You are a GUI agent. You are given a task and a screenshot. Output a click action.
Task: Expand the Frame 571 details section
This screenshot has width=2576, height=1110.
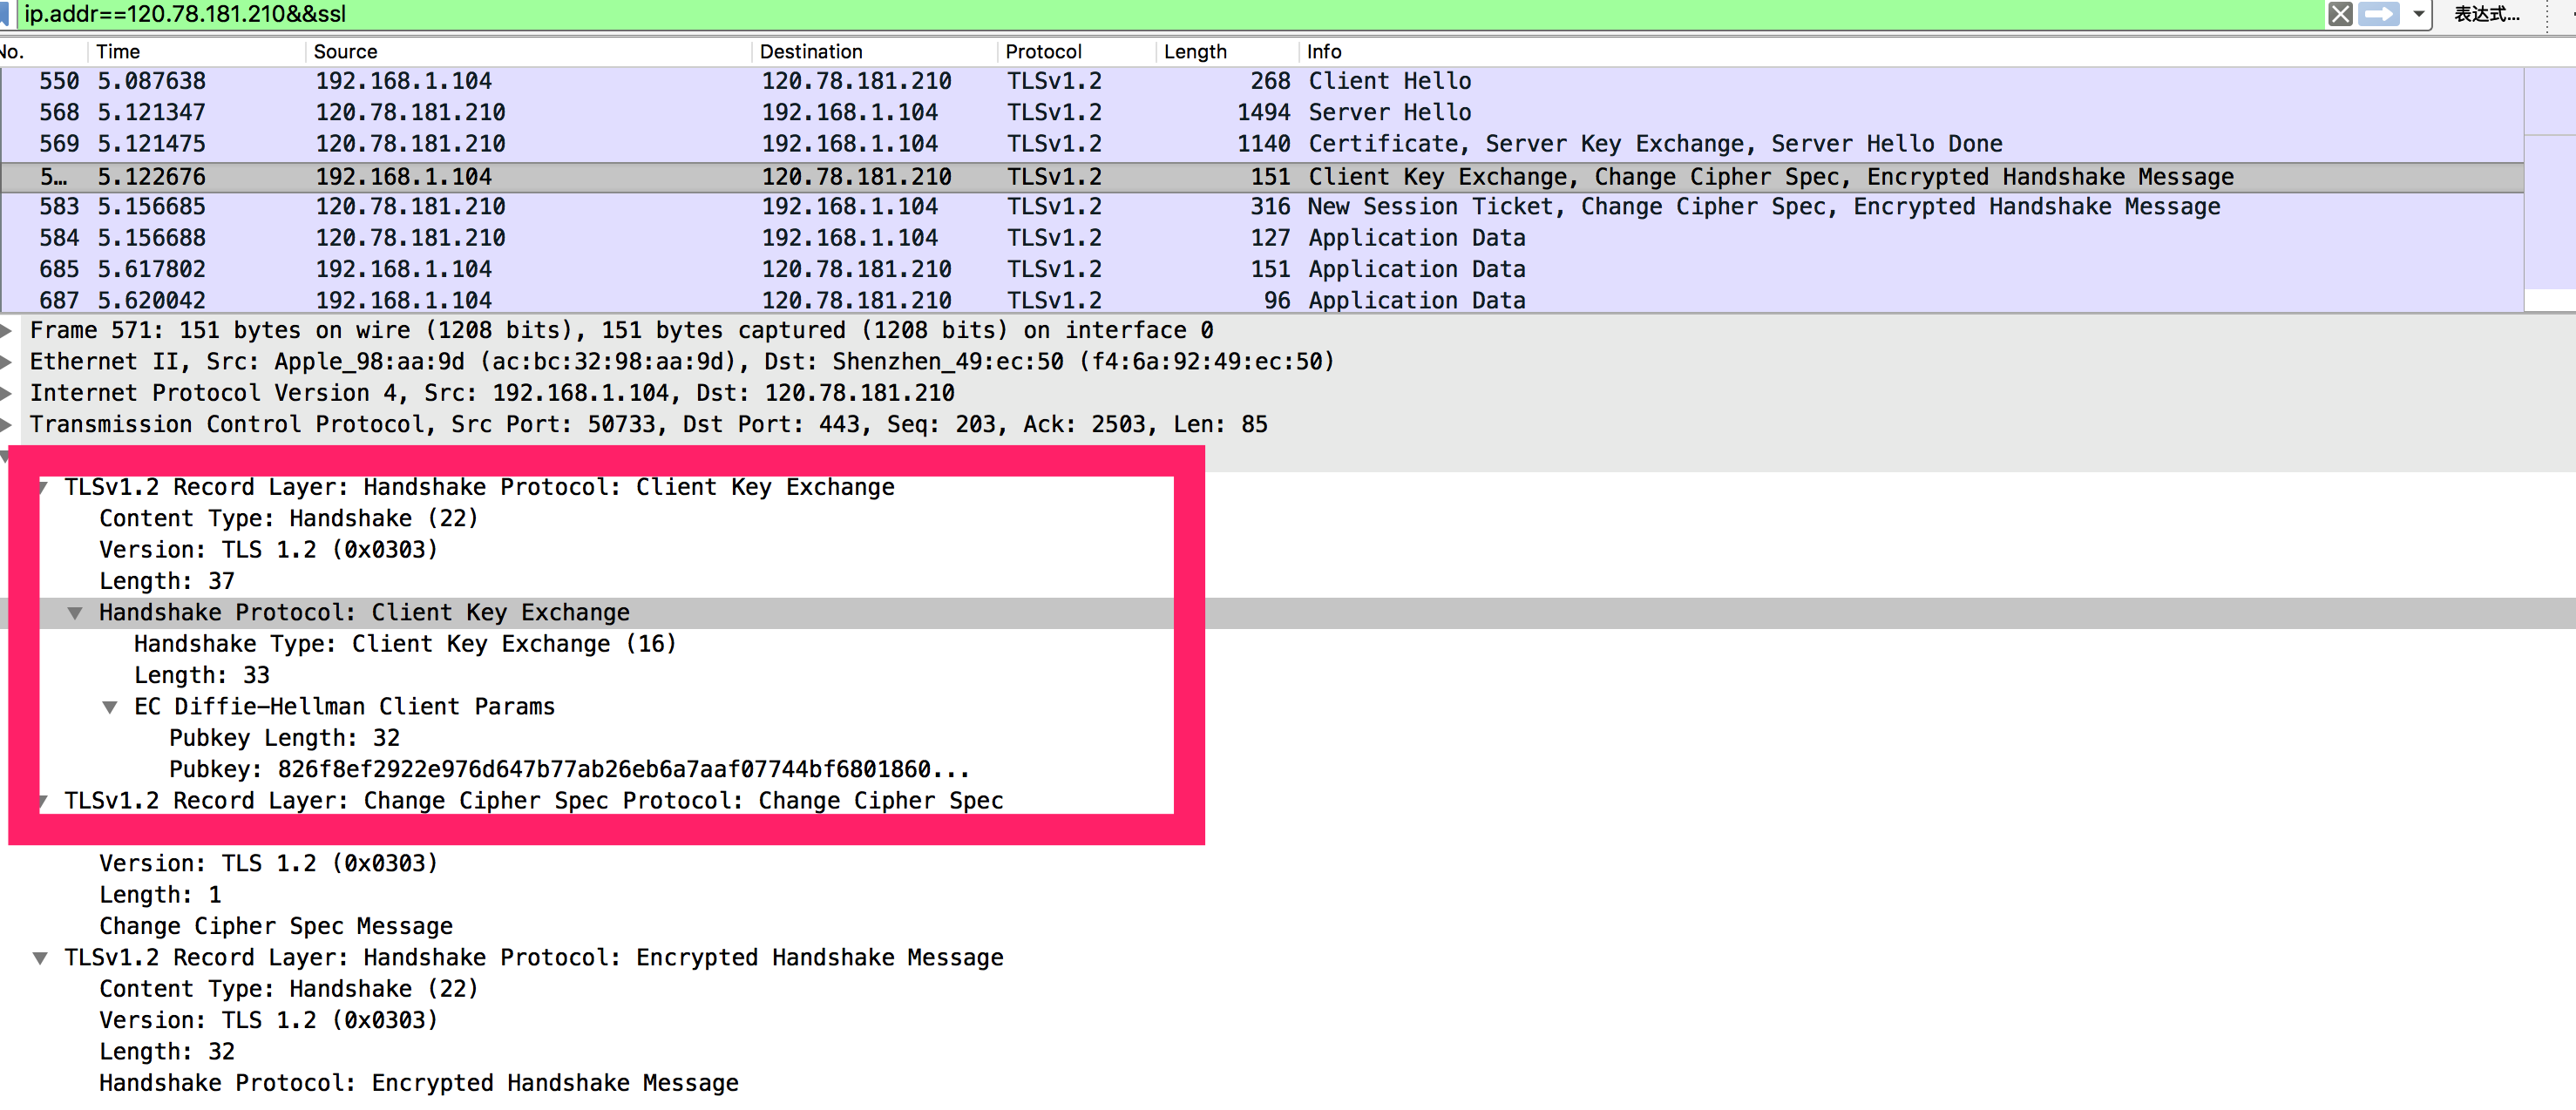pyautogui.click(x=8, y=330)
